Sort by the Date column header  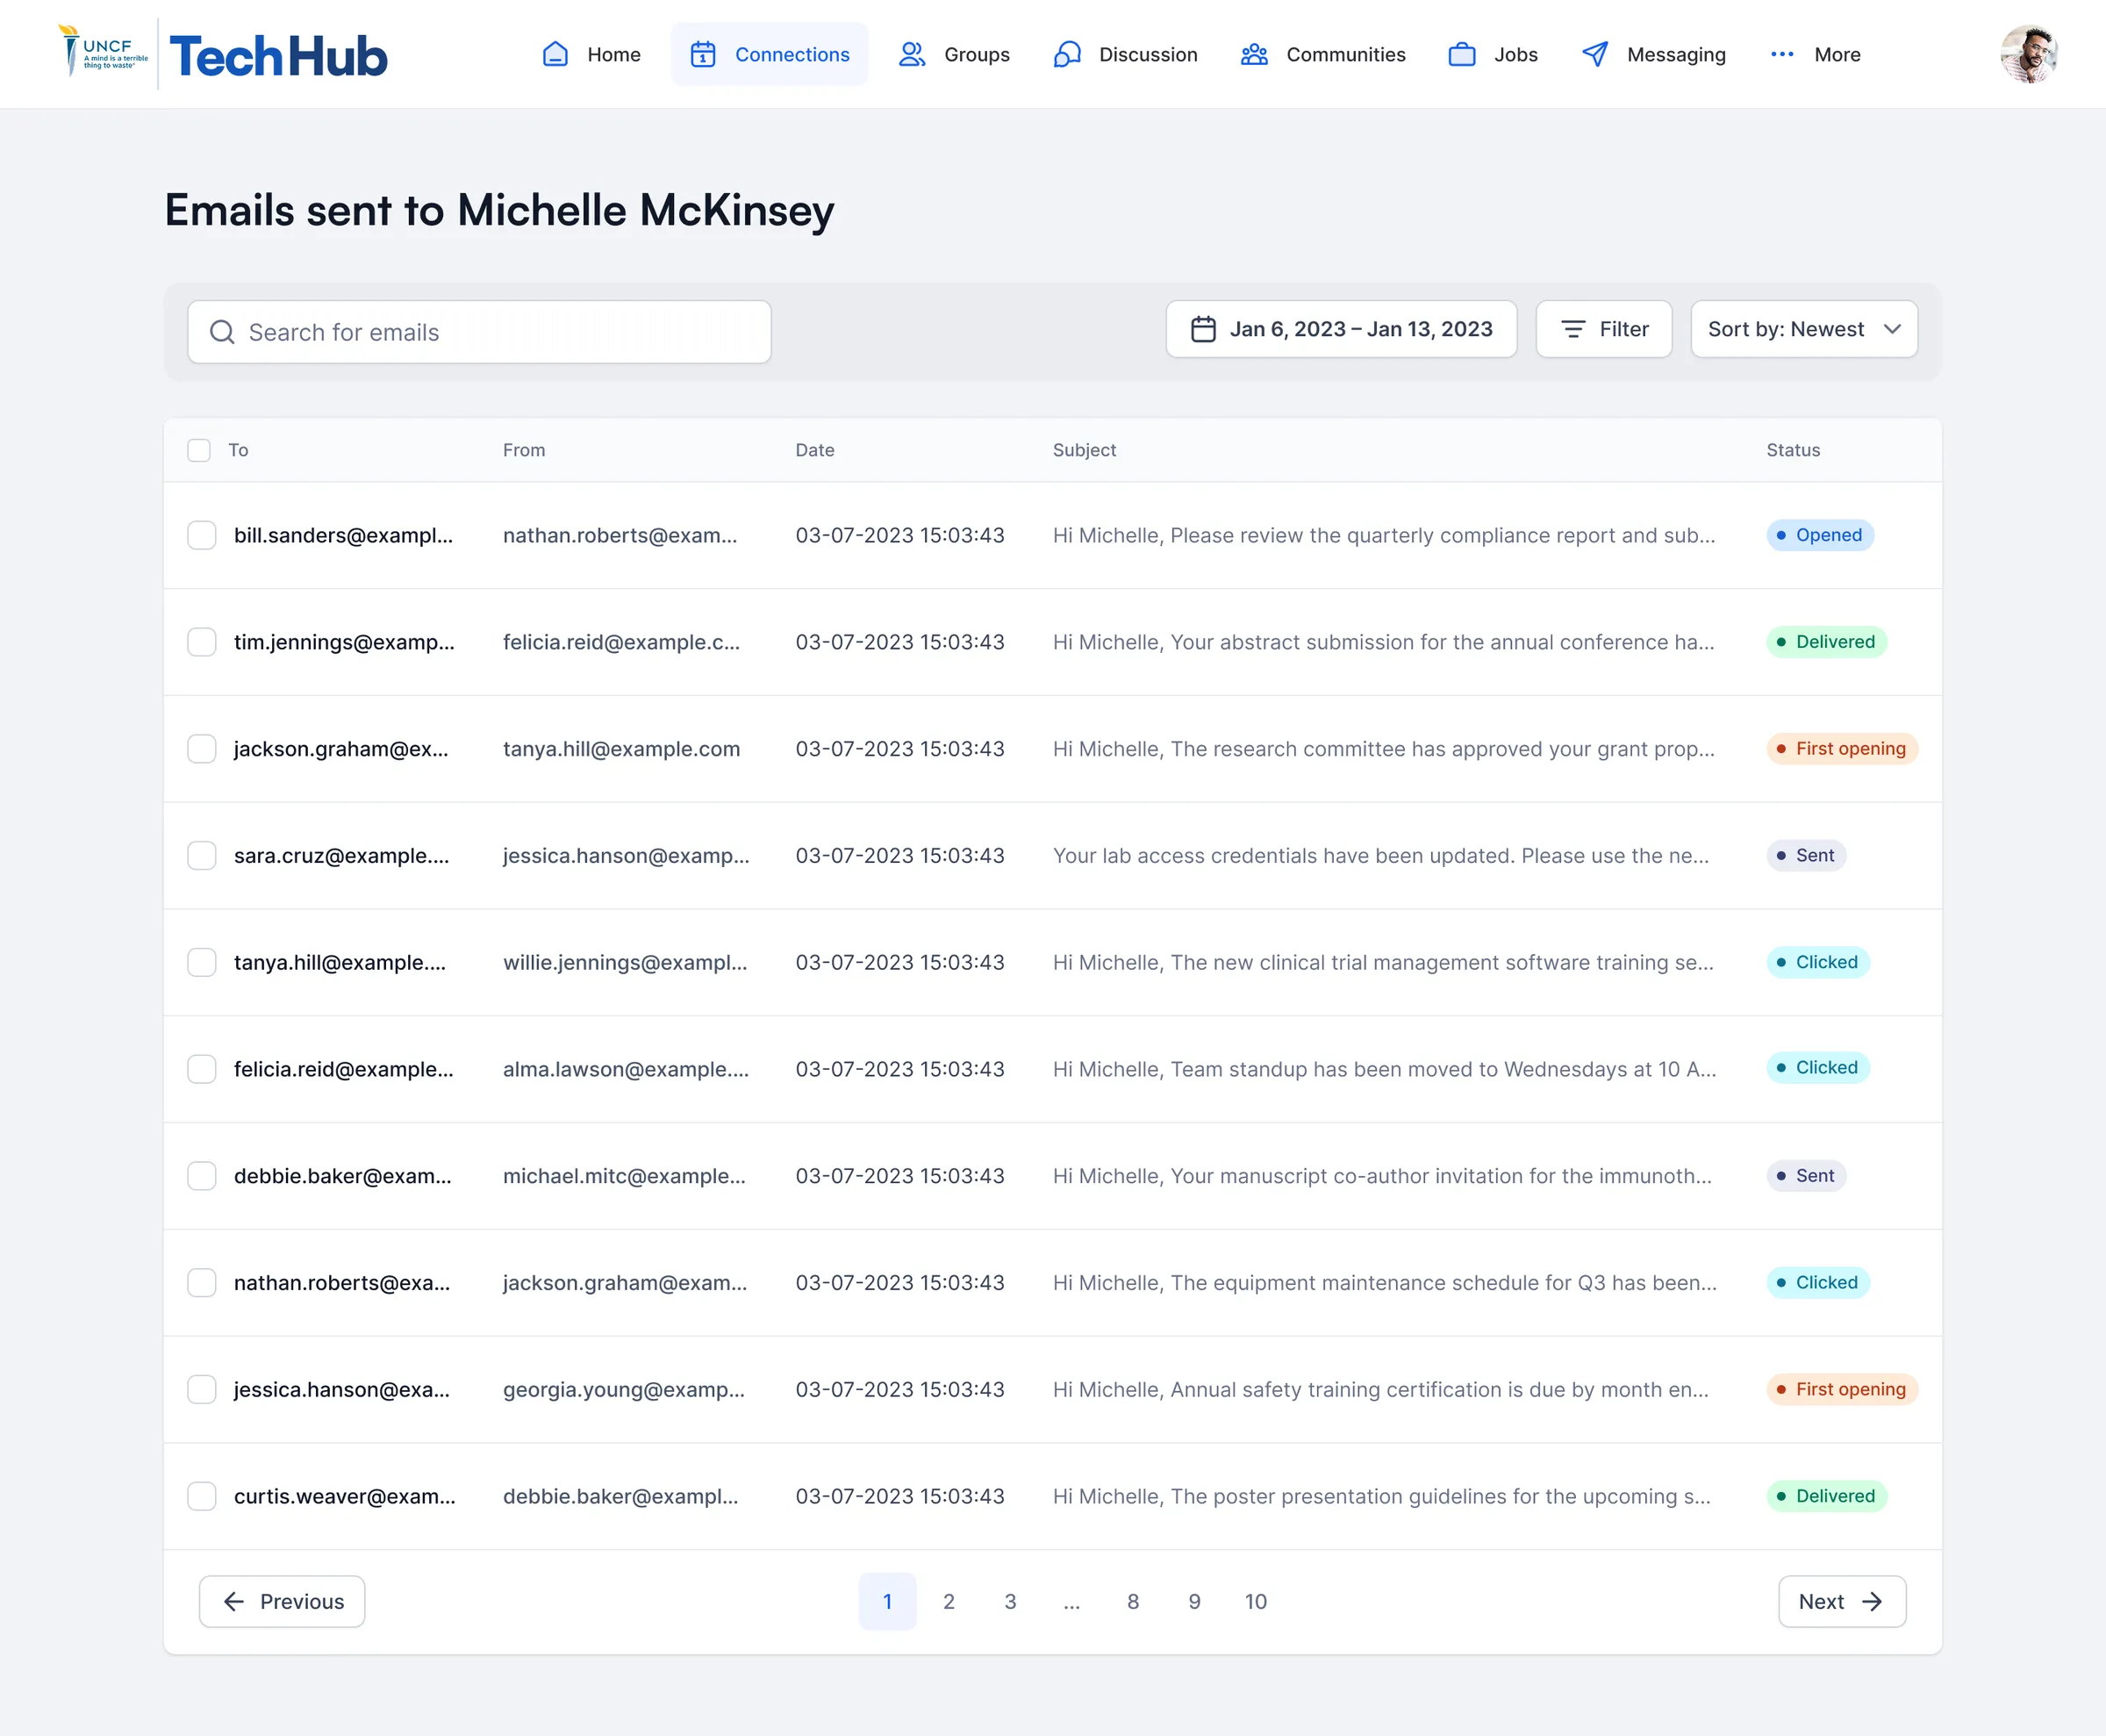(815, 450)
